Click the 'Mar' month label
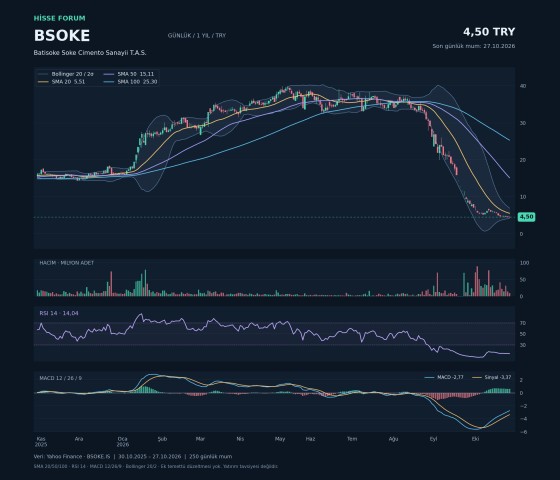The height and width of the screenshot is (480, 560). click(x=200, y=439)
